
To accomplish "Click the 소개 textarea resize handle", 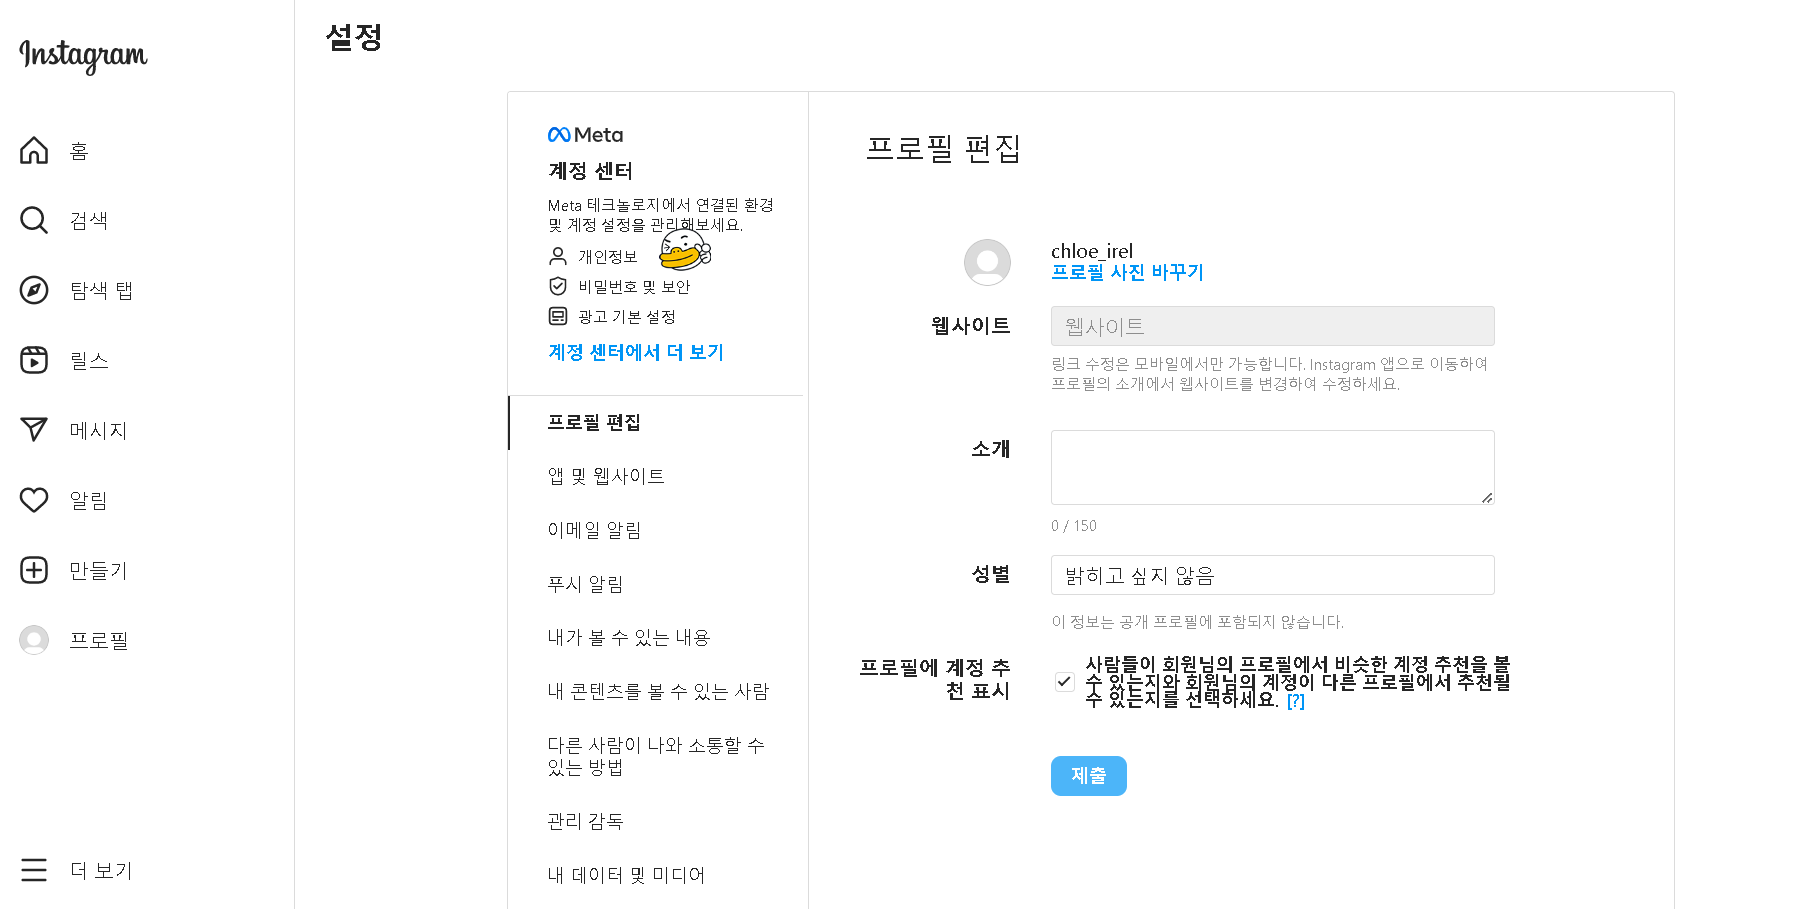I will (x=1487, y=497).
